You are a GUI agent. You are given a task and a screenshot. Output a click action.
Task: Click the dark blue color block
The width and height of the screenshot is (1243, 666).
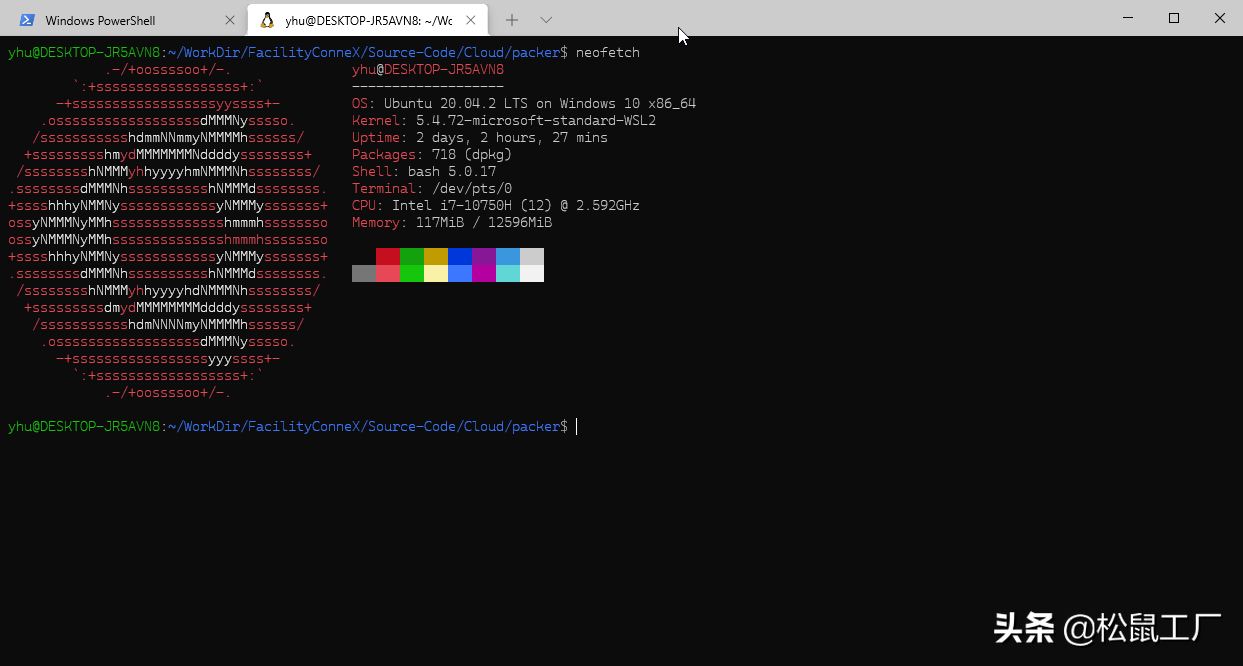pos(460,256)
